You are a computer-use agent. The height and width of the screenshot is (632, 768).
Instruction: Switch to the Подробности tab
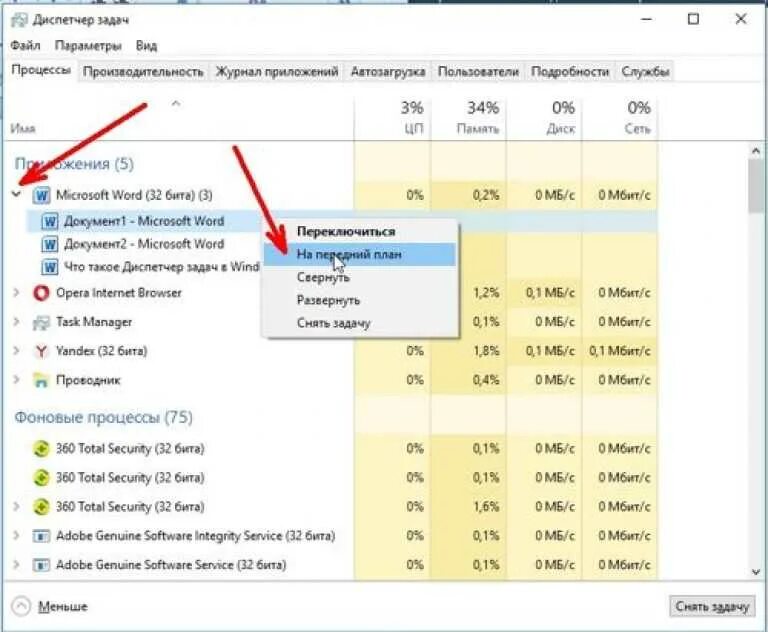pos(570,72)
